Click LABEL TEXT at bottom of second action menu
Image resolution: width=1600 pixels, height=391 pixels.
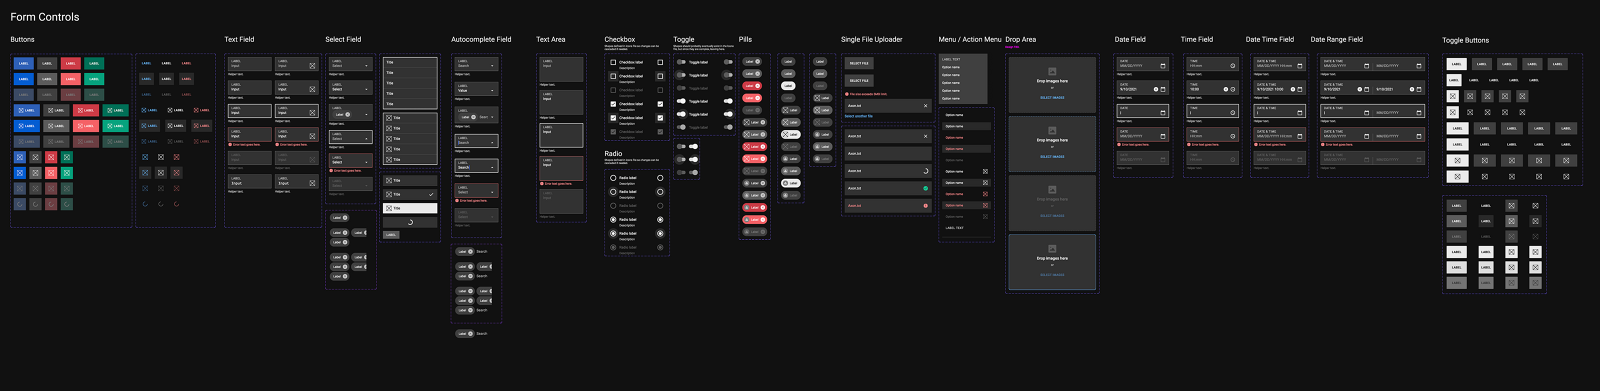(x=955, y=227)
